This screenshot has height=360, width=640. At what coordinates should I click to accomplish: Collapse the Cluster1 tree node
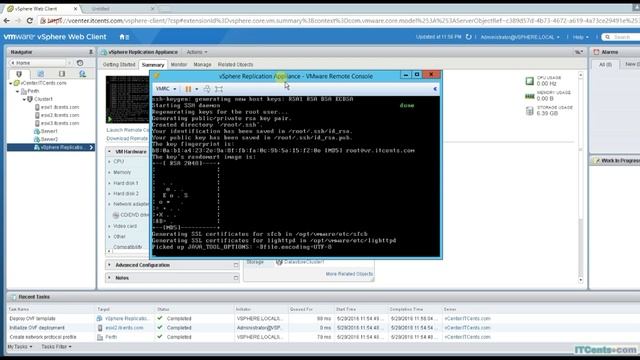coord(24,99)
